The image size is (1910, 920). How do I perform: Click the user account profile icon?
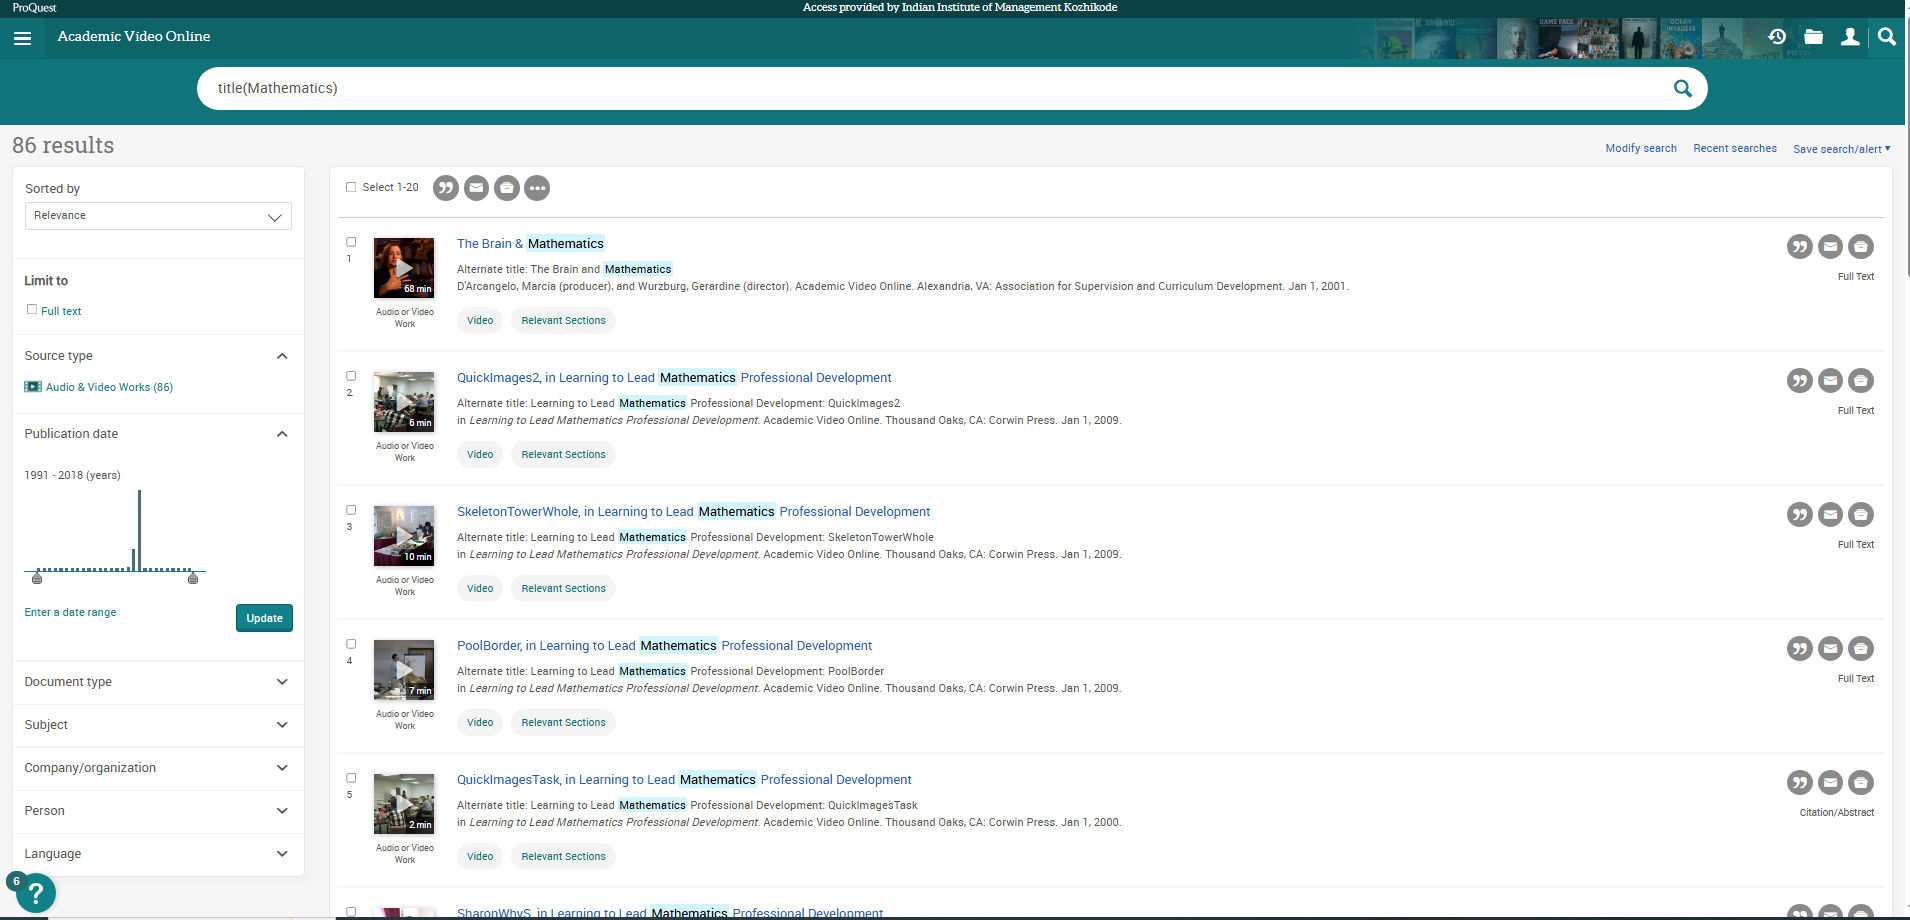tap(1850, 37)
